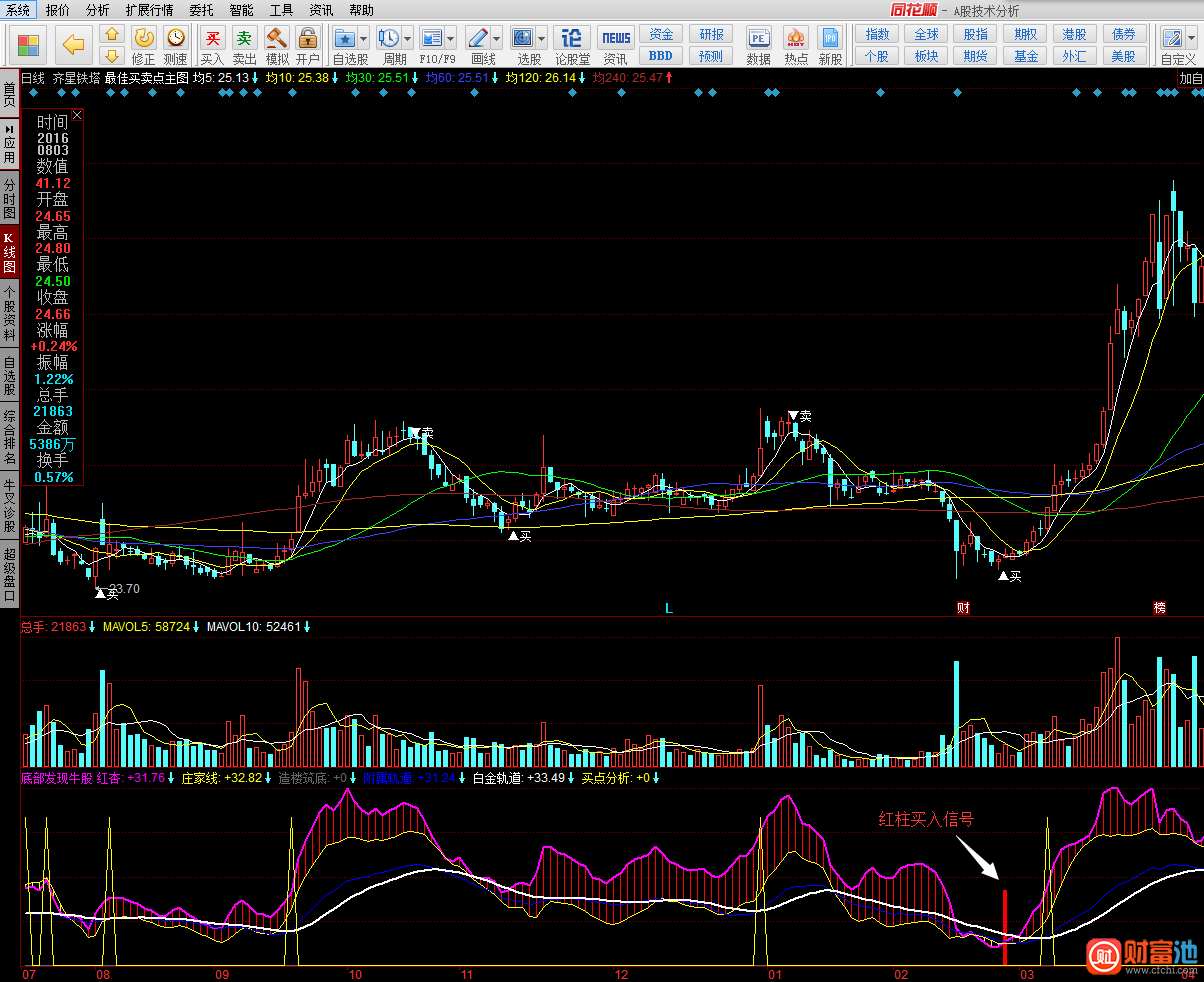Open 模拟 trading gavel icon
1204x982 pixels.
tap(276, 39)
